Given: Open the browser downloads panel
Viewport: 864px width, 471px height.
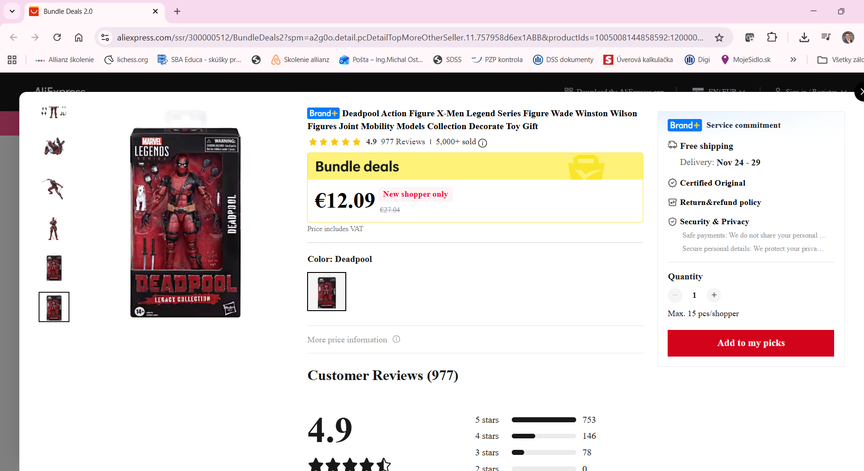Looking at the screenshot, I should (x=805, y=37).
